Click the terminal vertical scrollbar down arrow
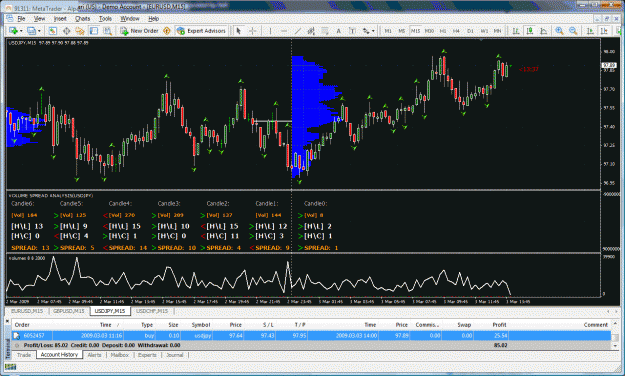 tap(615, 346)
